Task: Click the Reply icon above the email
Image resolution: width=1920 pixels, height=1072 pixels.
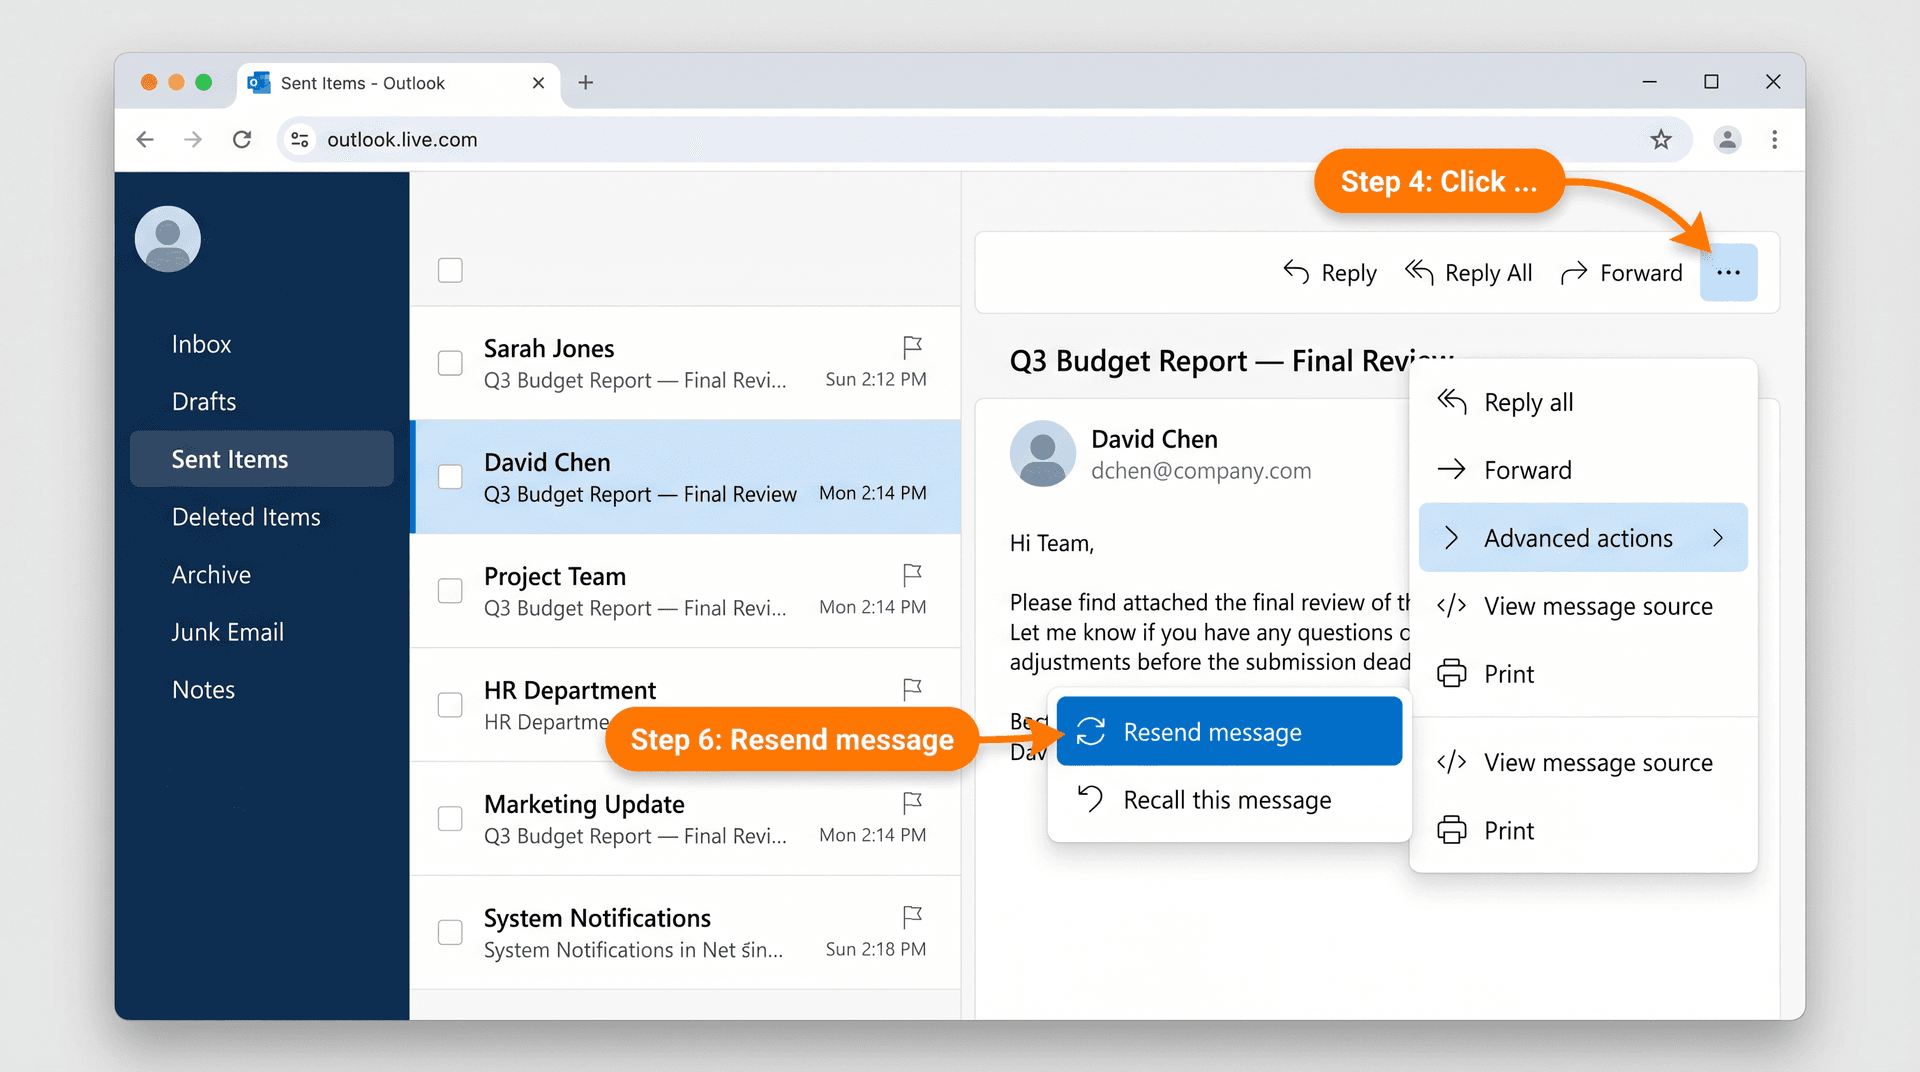Action: click(x=1295, y=272)
